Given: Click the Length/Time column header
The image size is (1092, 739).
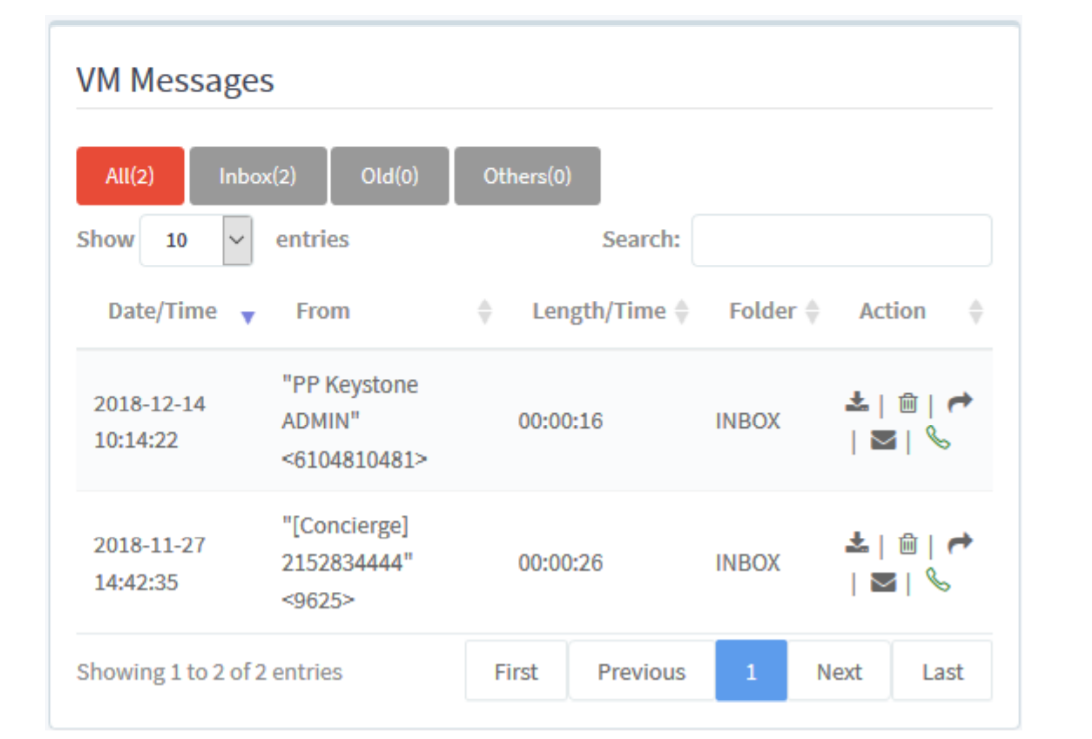Looking at the screenshot, I should [x=599, y=311].
